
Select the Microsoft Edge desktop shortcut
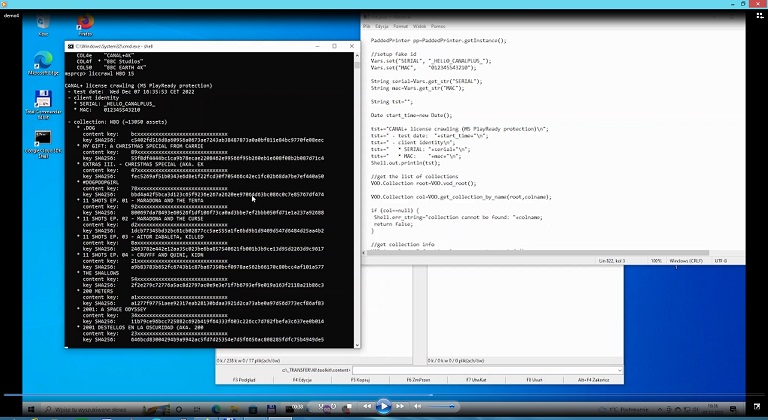[43, 64]
